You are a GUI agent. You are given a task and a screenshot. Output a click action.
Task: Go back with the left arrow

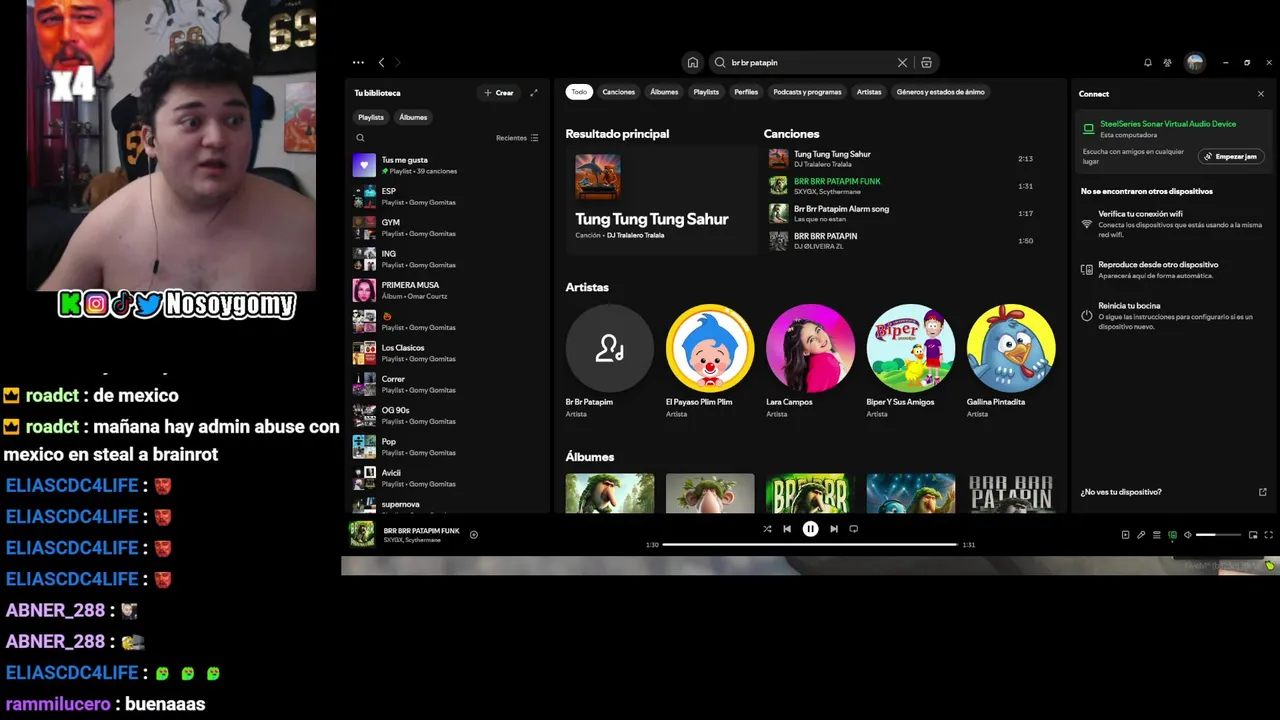[x=381, y=62]
